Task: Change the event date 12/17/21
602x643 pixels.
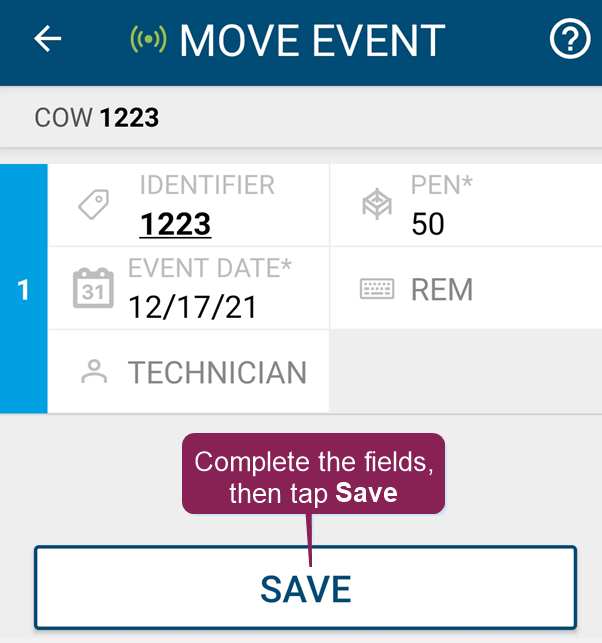Action: [193, 306]
